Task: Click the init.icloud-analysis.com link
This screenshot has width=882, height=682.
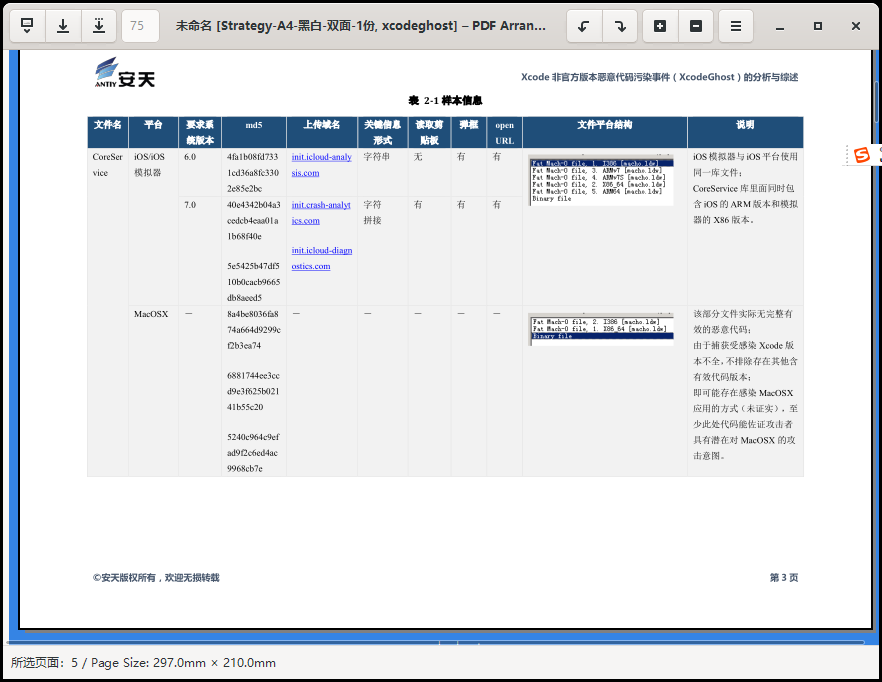Action: [321, 165]
